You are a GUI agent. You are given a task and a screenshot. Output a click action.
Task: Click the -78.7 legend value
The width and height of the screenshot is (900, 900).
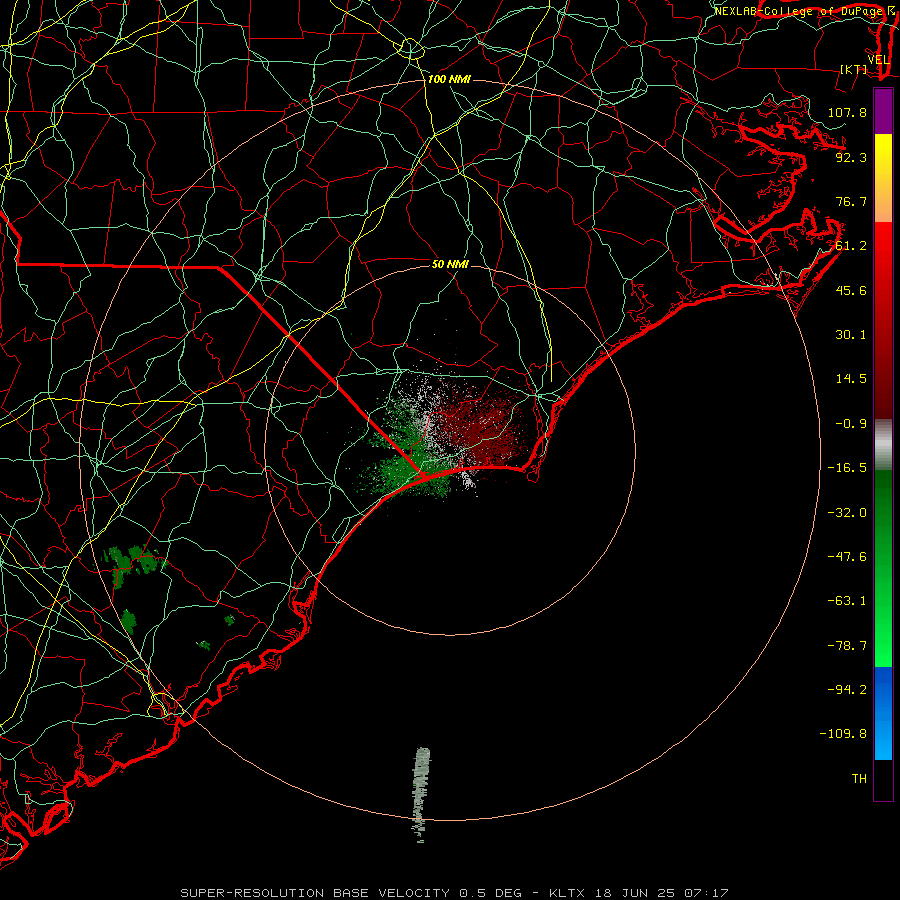click(x=847, y=646)
